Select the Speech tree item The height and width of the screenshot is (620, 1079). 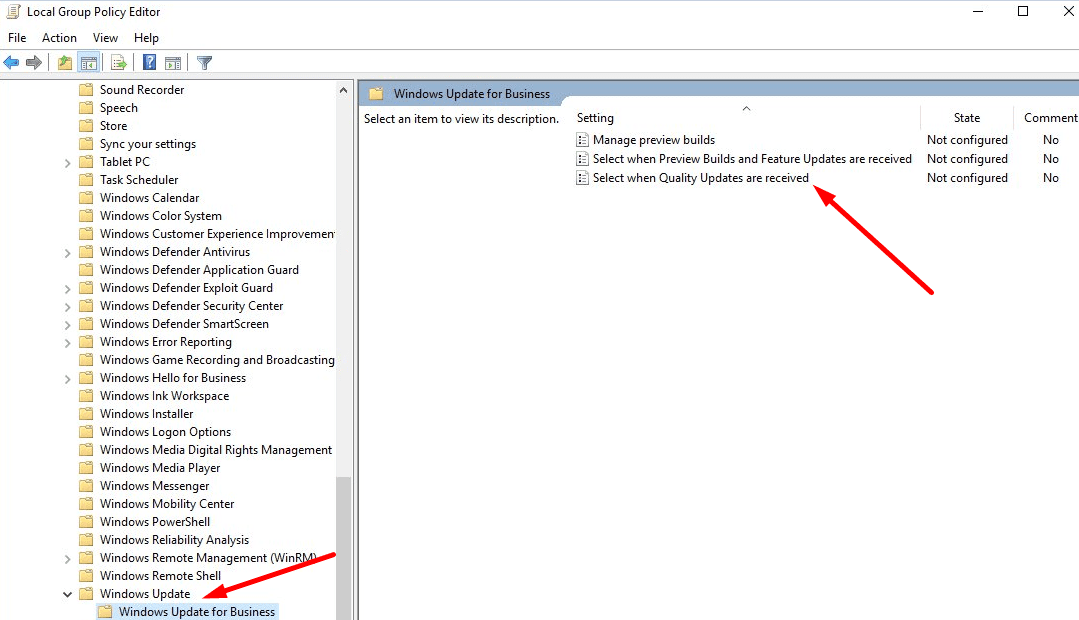pyautogui.click(x=118, y=108)
